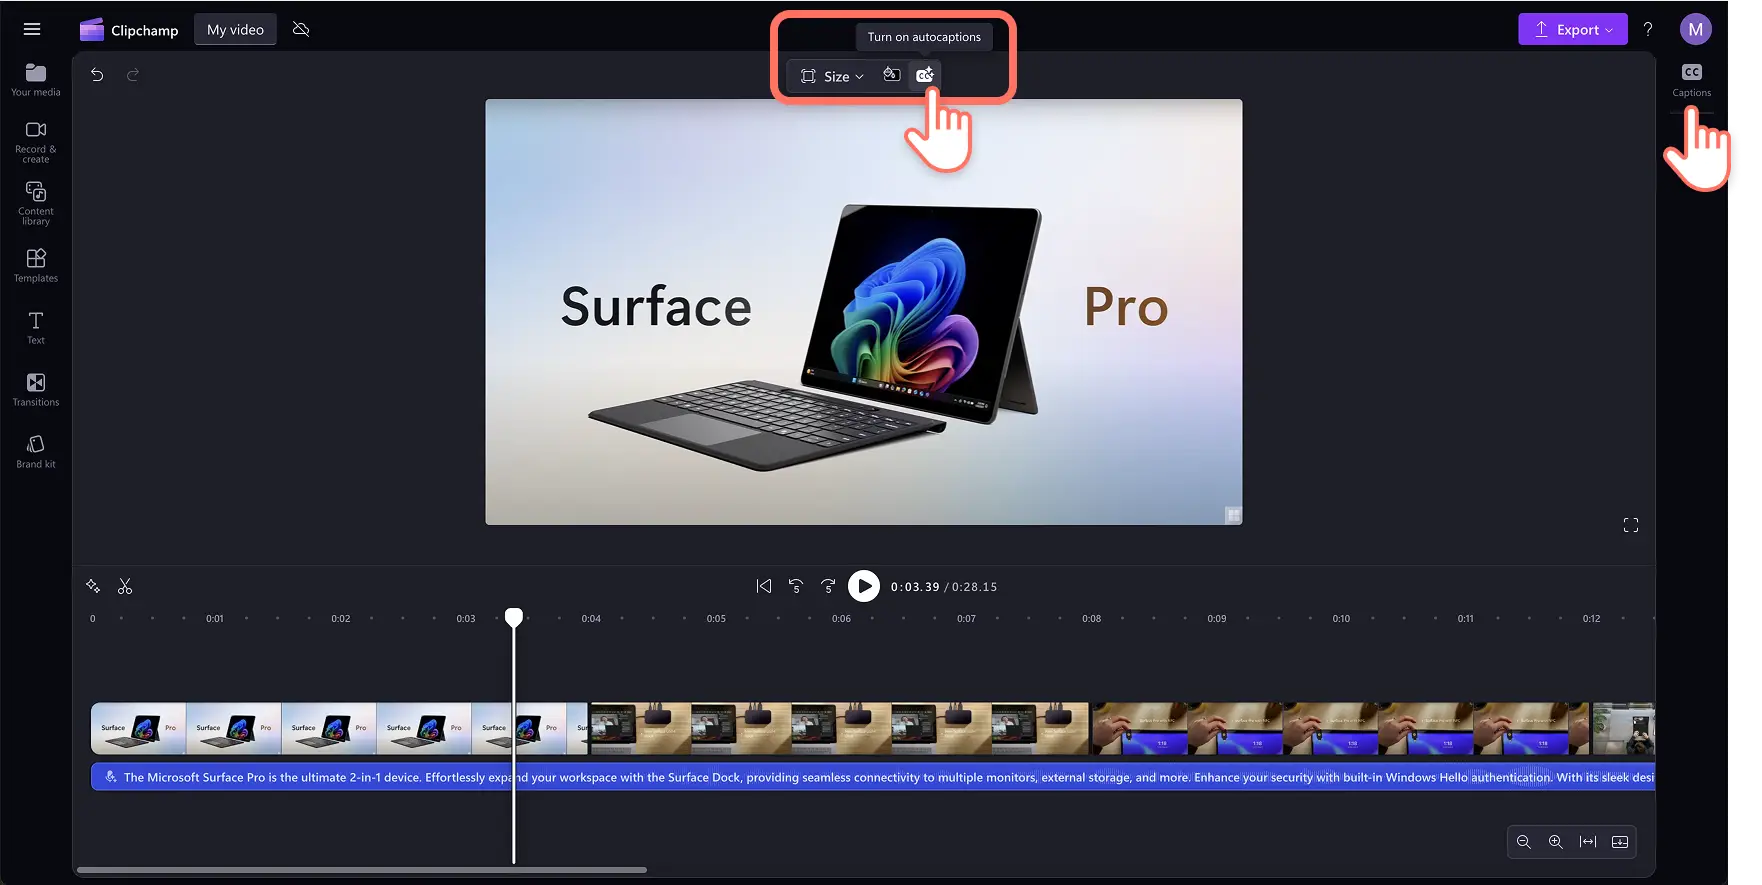
Task: Open Your media tab
Action: pos(36,80)
